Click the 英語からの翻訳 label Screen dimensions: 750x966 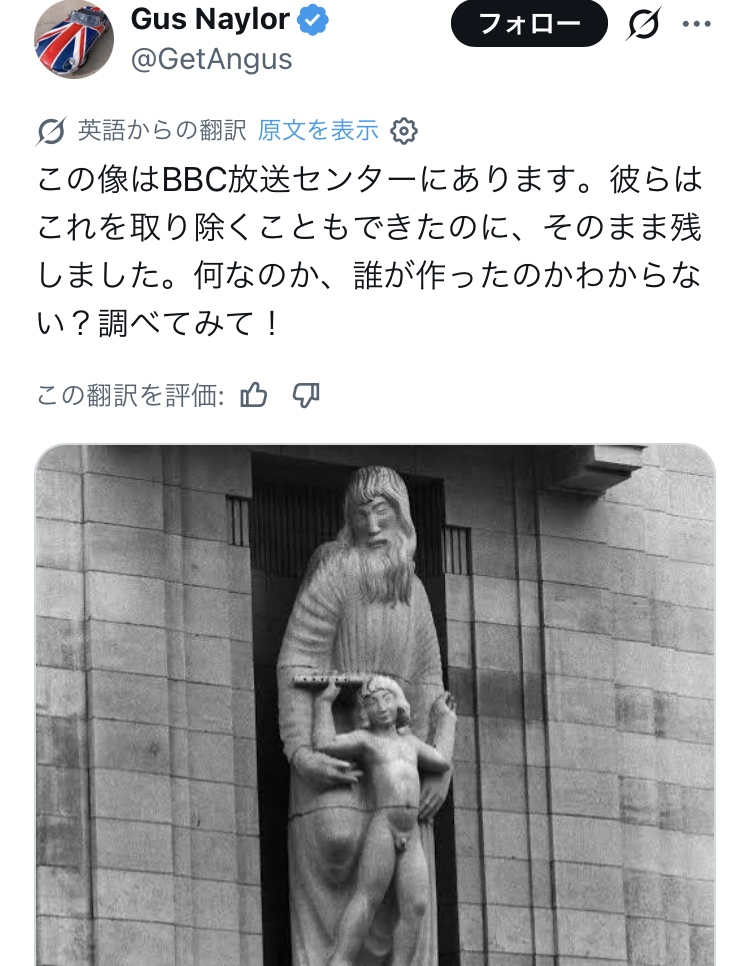click(162, 131)
